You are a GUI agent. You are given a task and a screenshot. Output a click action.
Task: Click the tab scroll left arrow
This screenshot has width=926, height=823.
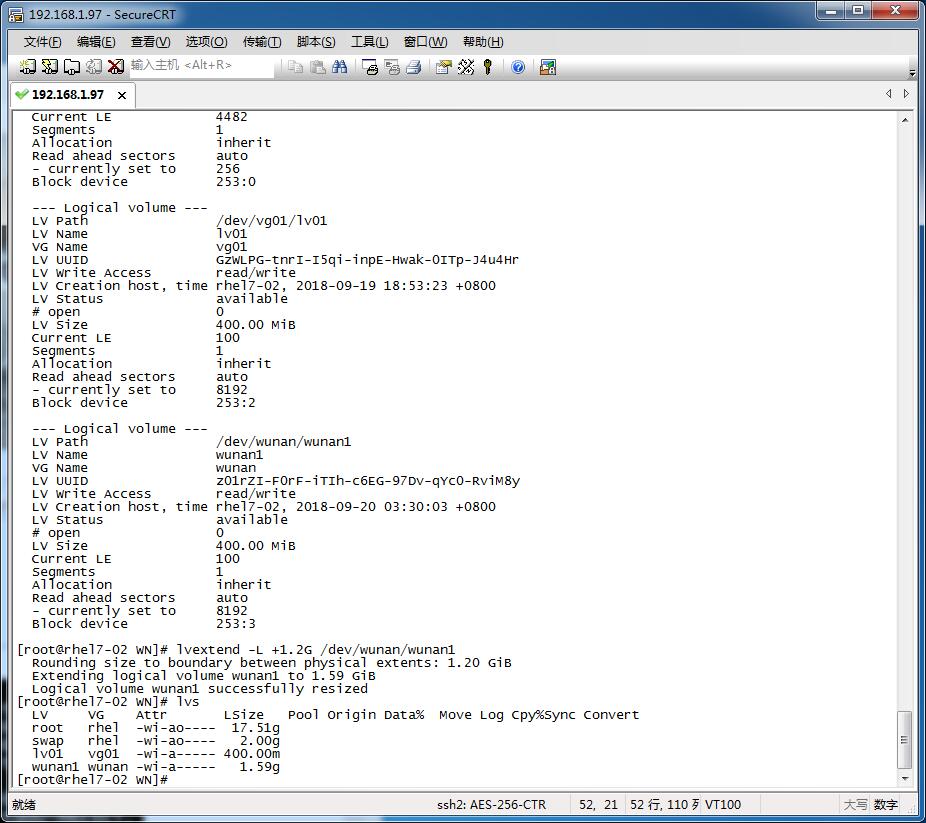[888, 94]
